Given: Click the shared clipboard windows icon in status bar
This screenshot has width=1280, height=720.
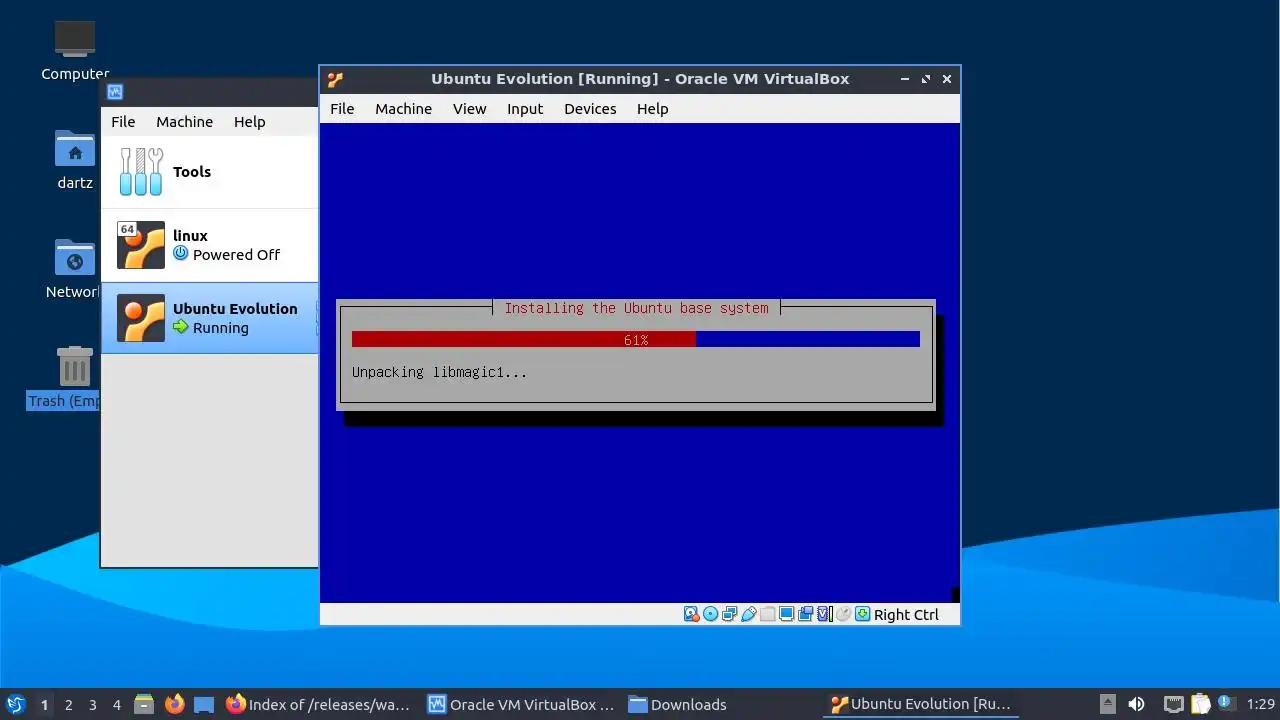Looking at the screenshot, I should pos(805,614).
